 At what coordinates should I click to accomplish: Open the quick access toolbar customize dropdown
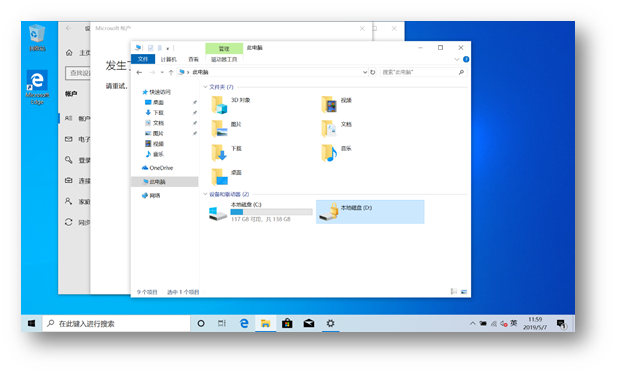(168, 48)
